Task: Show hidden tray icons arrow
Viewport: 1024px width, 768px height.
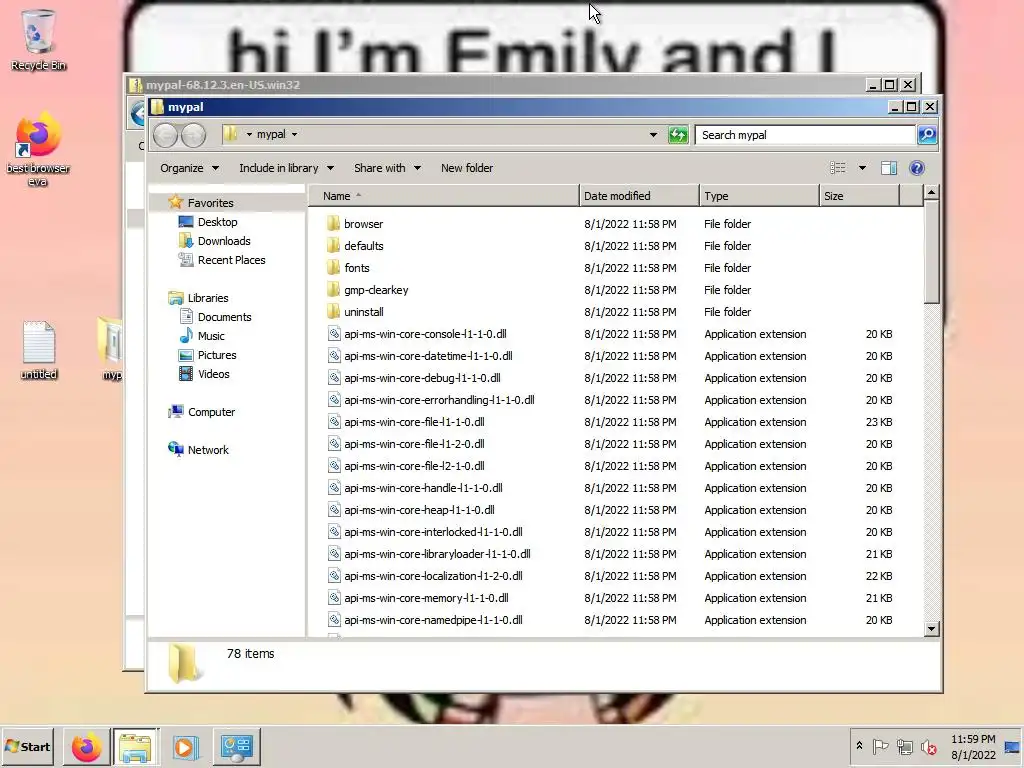Action: coord(859,746)
